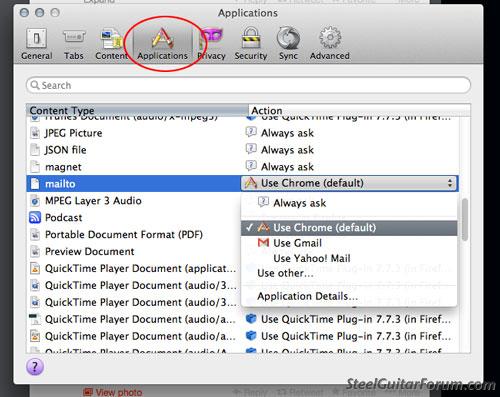The width and height of the screenshot is (500, 397).
Task: Switch to the Tabs preferences pane
Action: click(74, 44)
